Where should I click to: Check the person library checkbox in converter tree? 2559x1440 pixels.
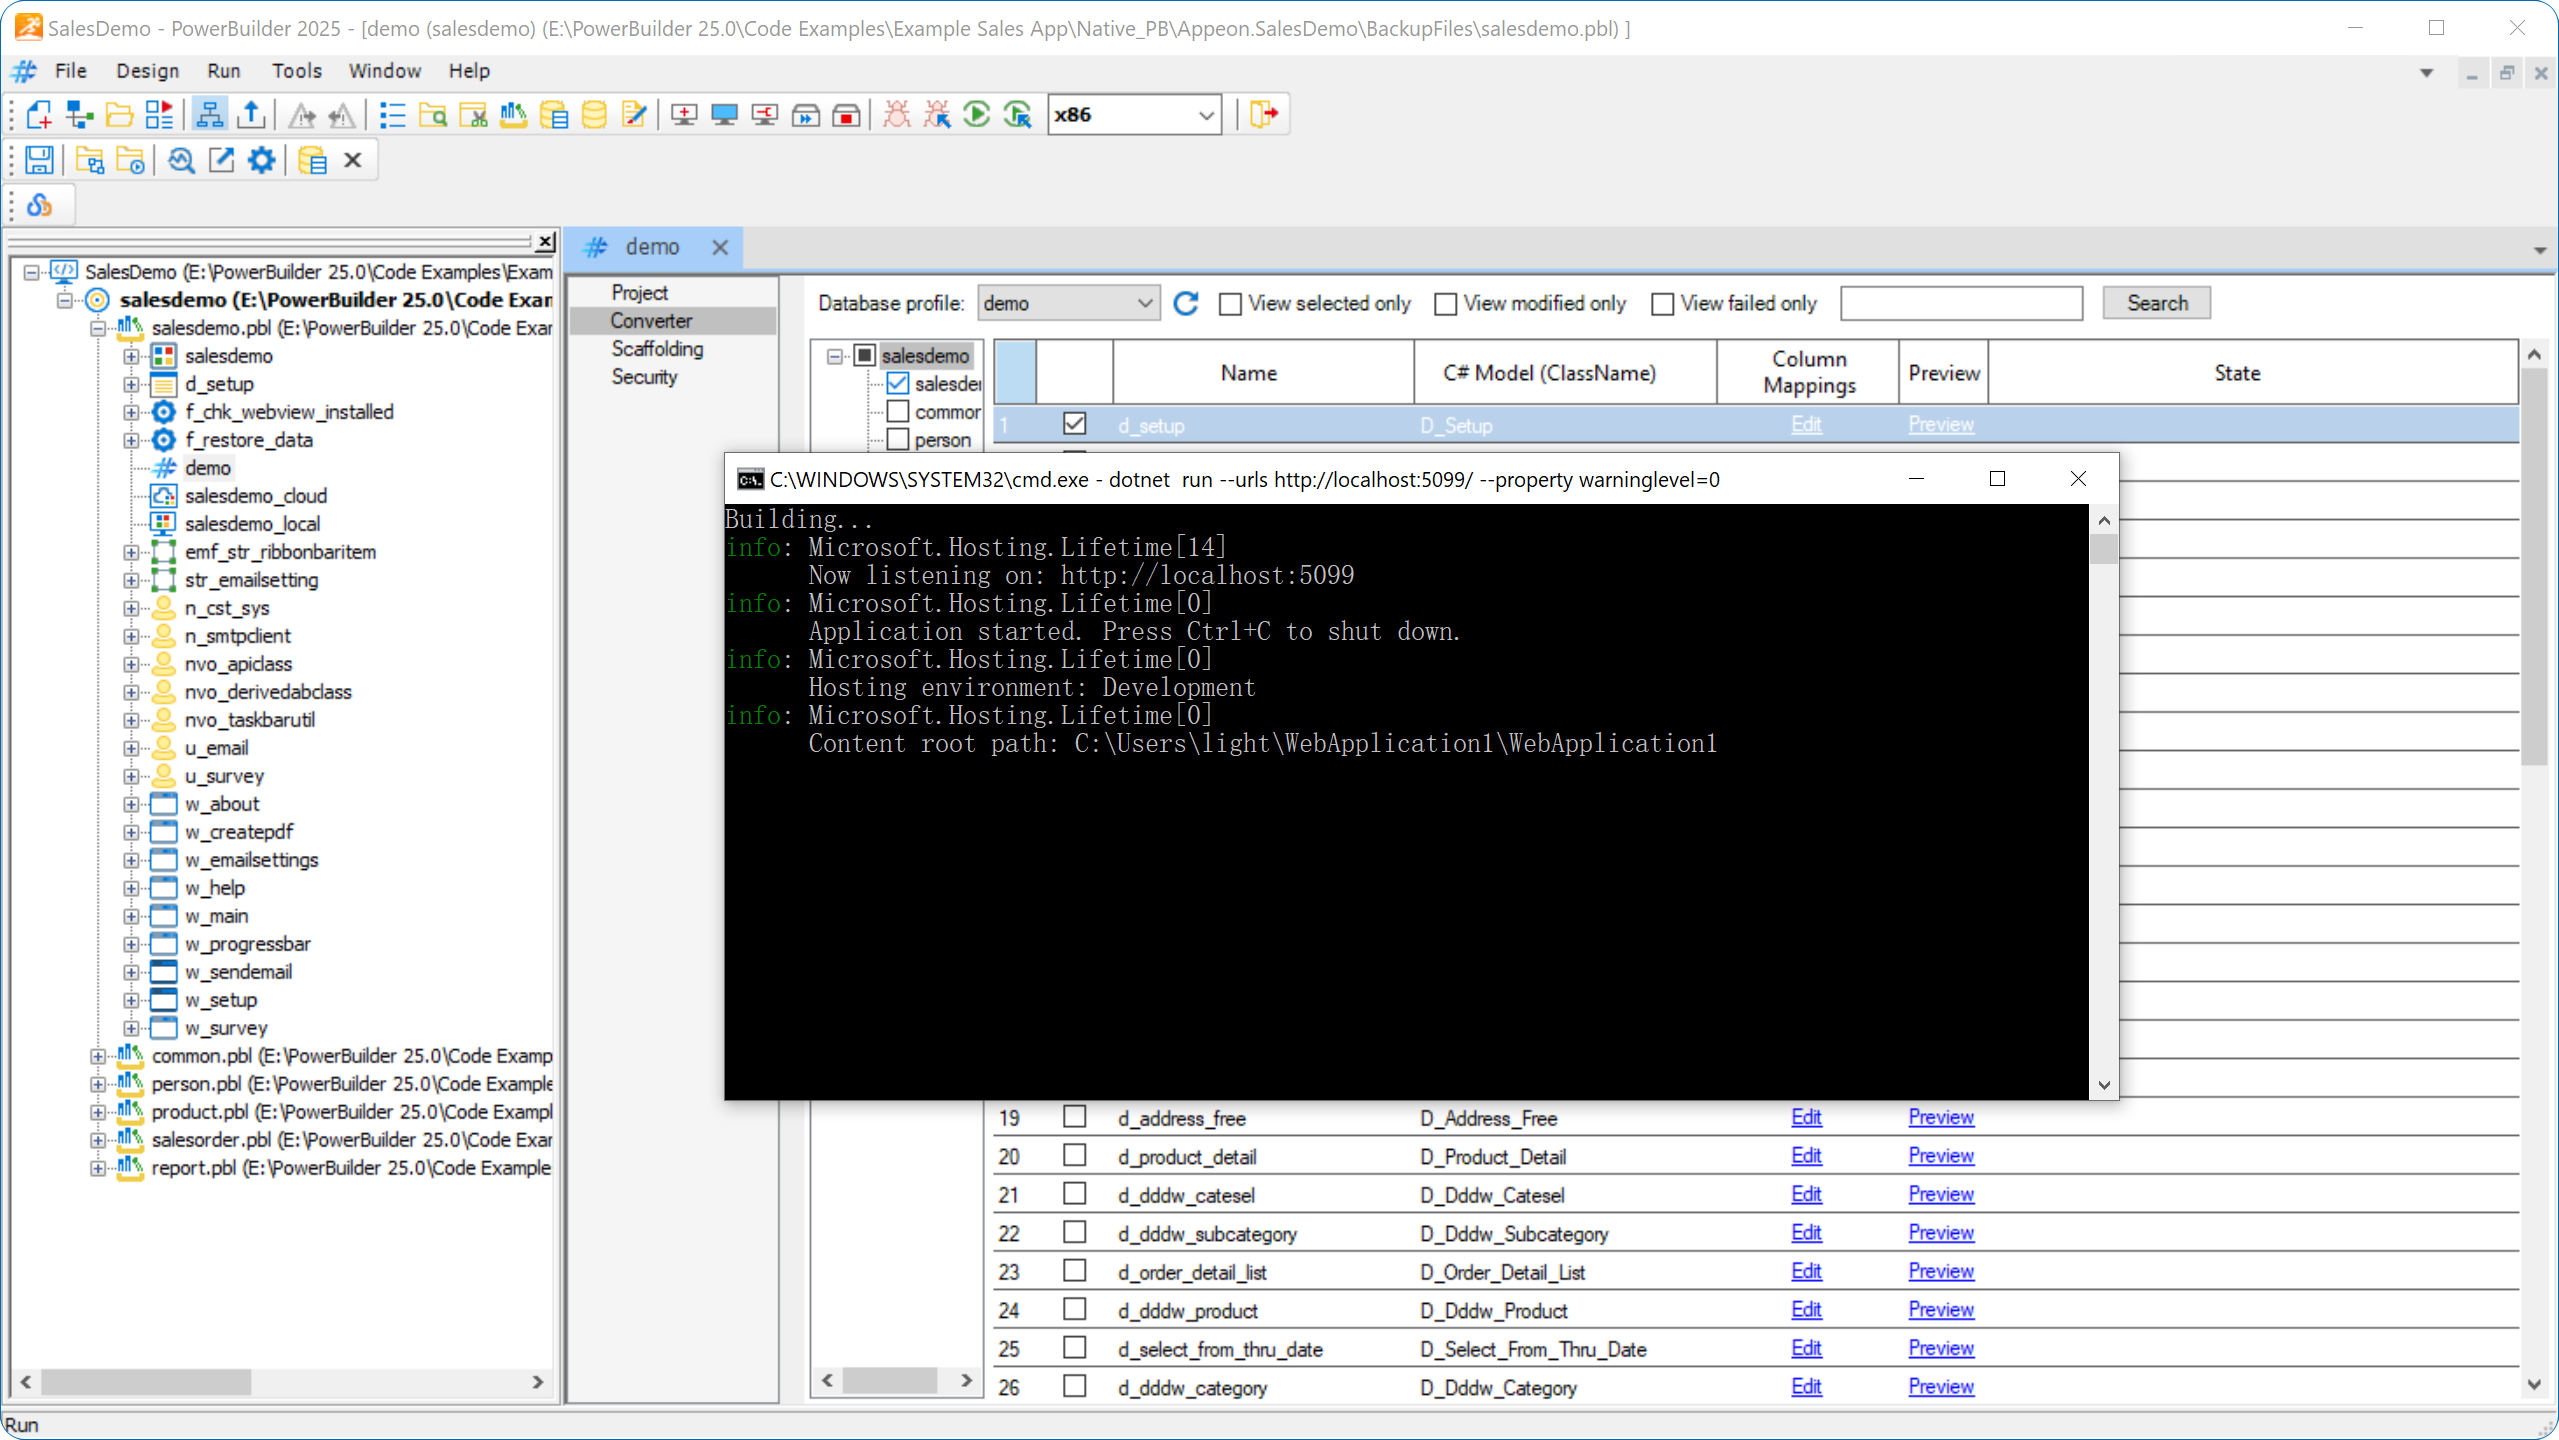(898, 439)
